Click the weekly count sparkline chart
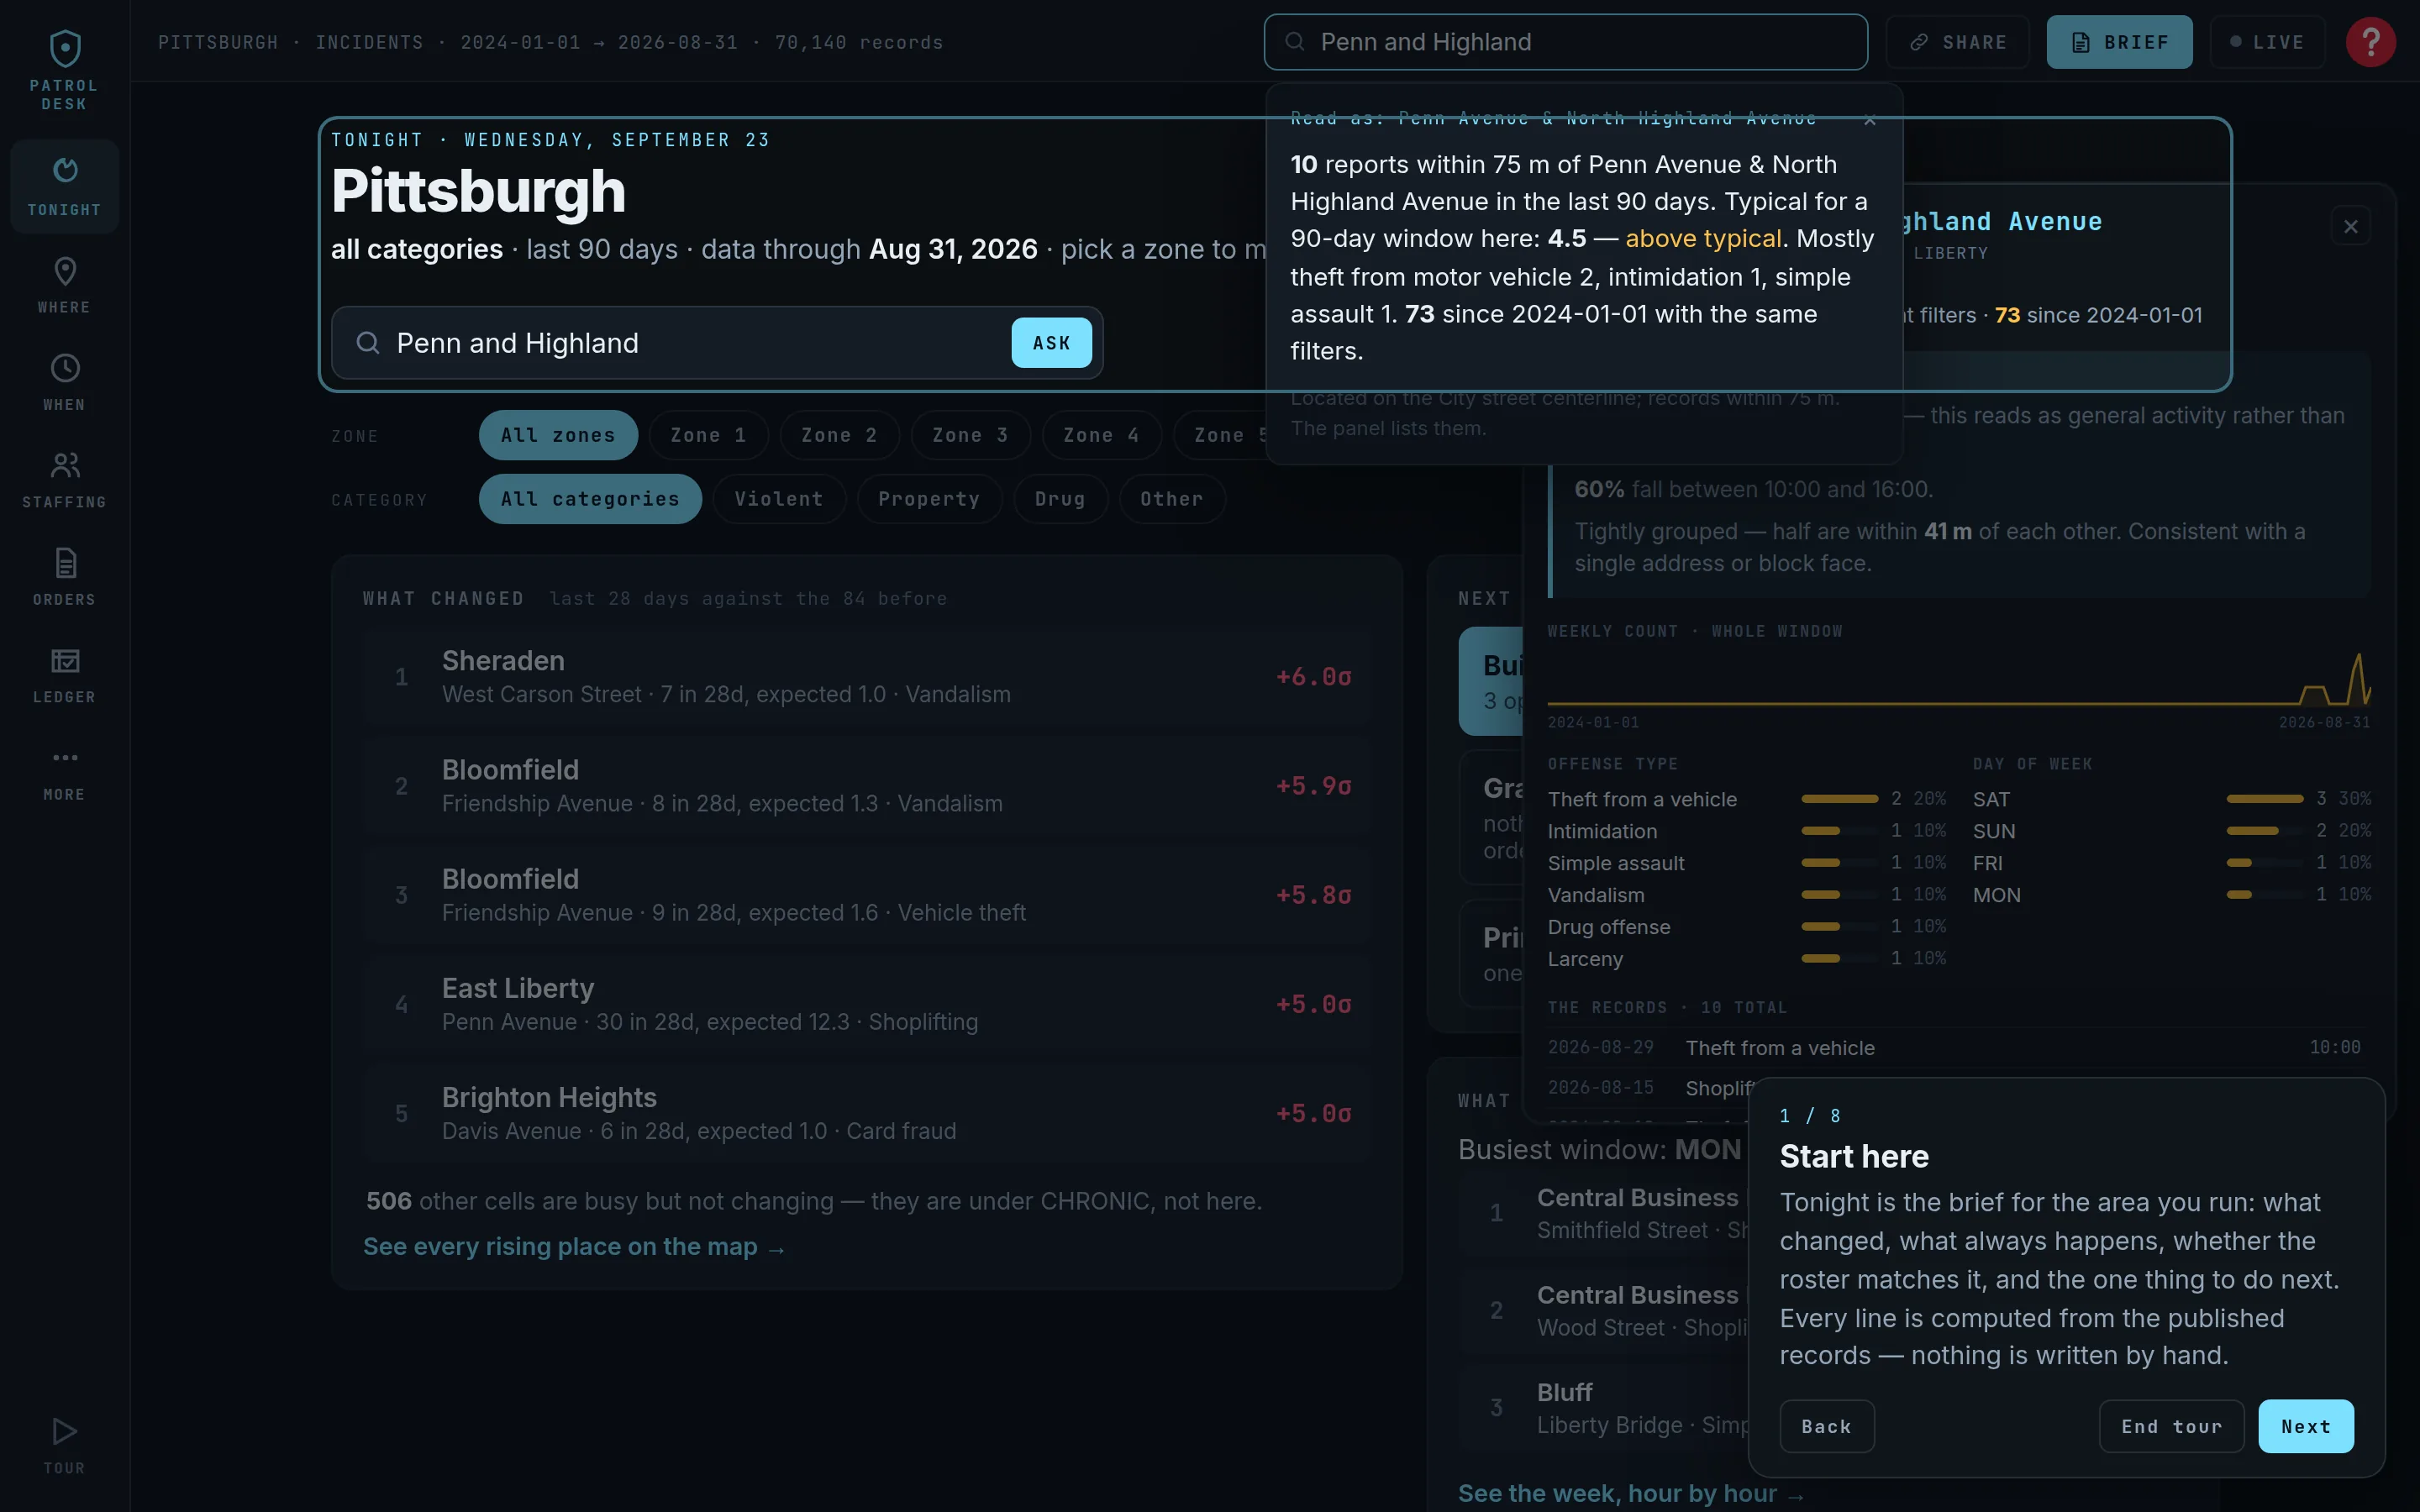The height and width of the screenshot is (1512, 2420). click(x=1958, y=679)
